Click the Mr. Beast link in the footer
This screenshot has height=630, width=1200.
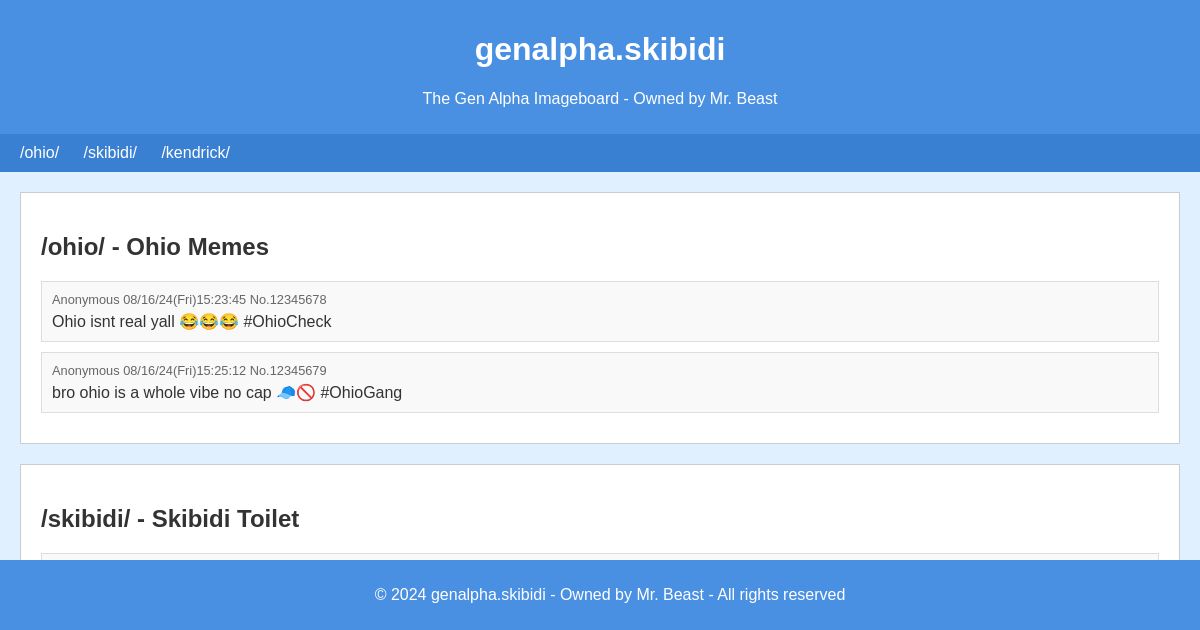point(670,594)
